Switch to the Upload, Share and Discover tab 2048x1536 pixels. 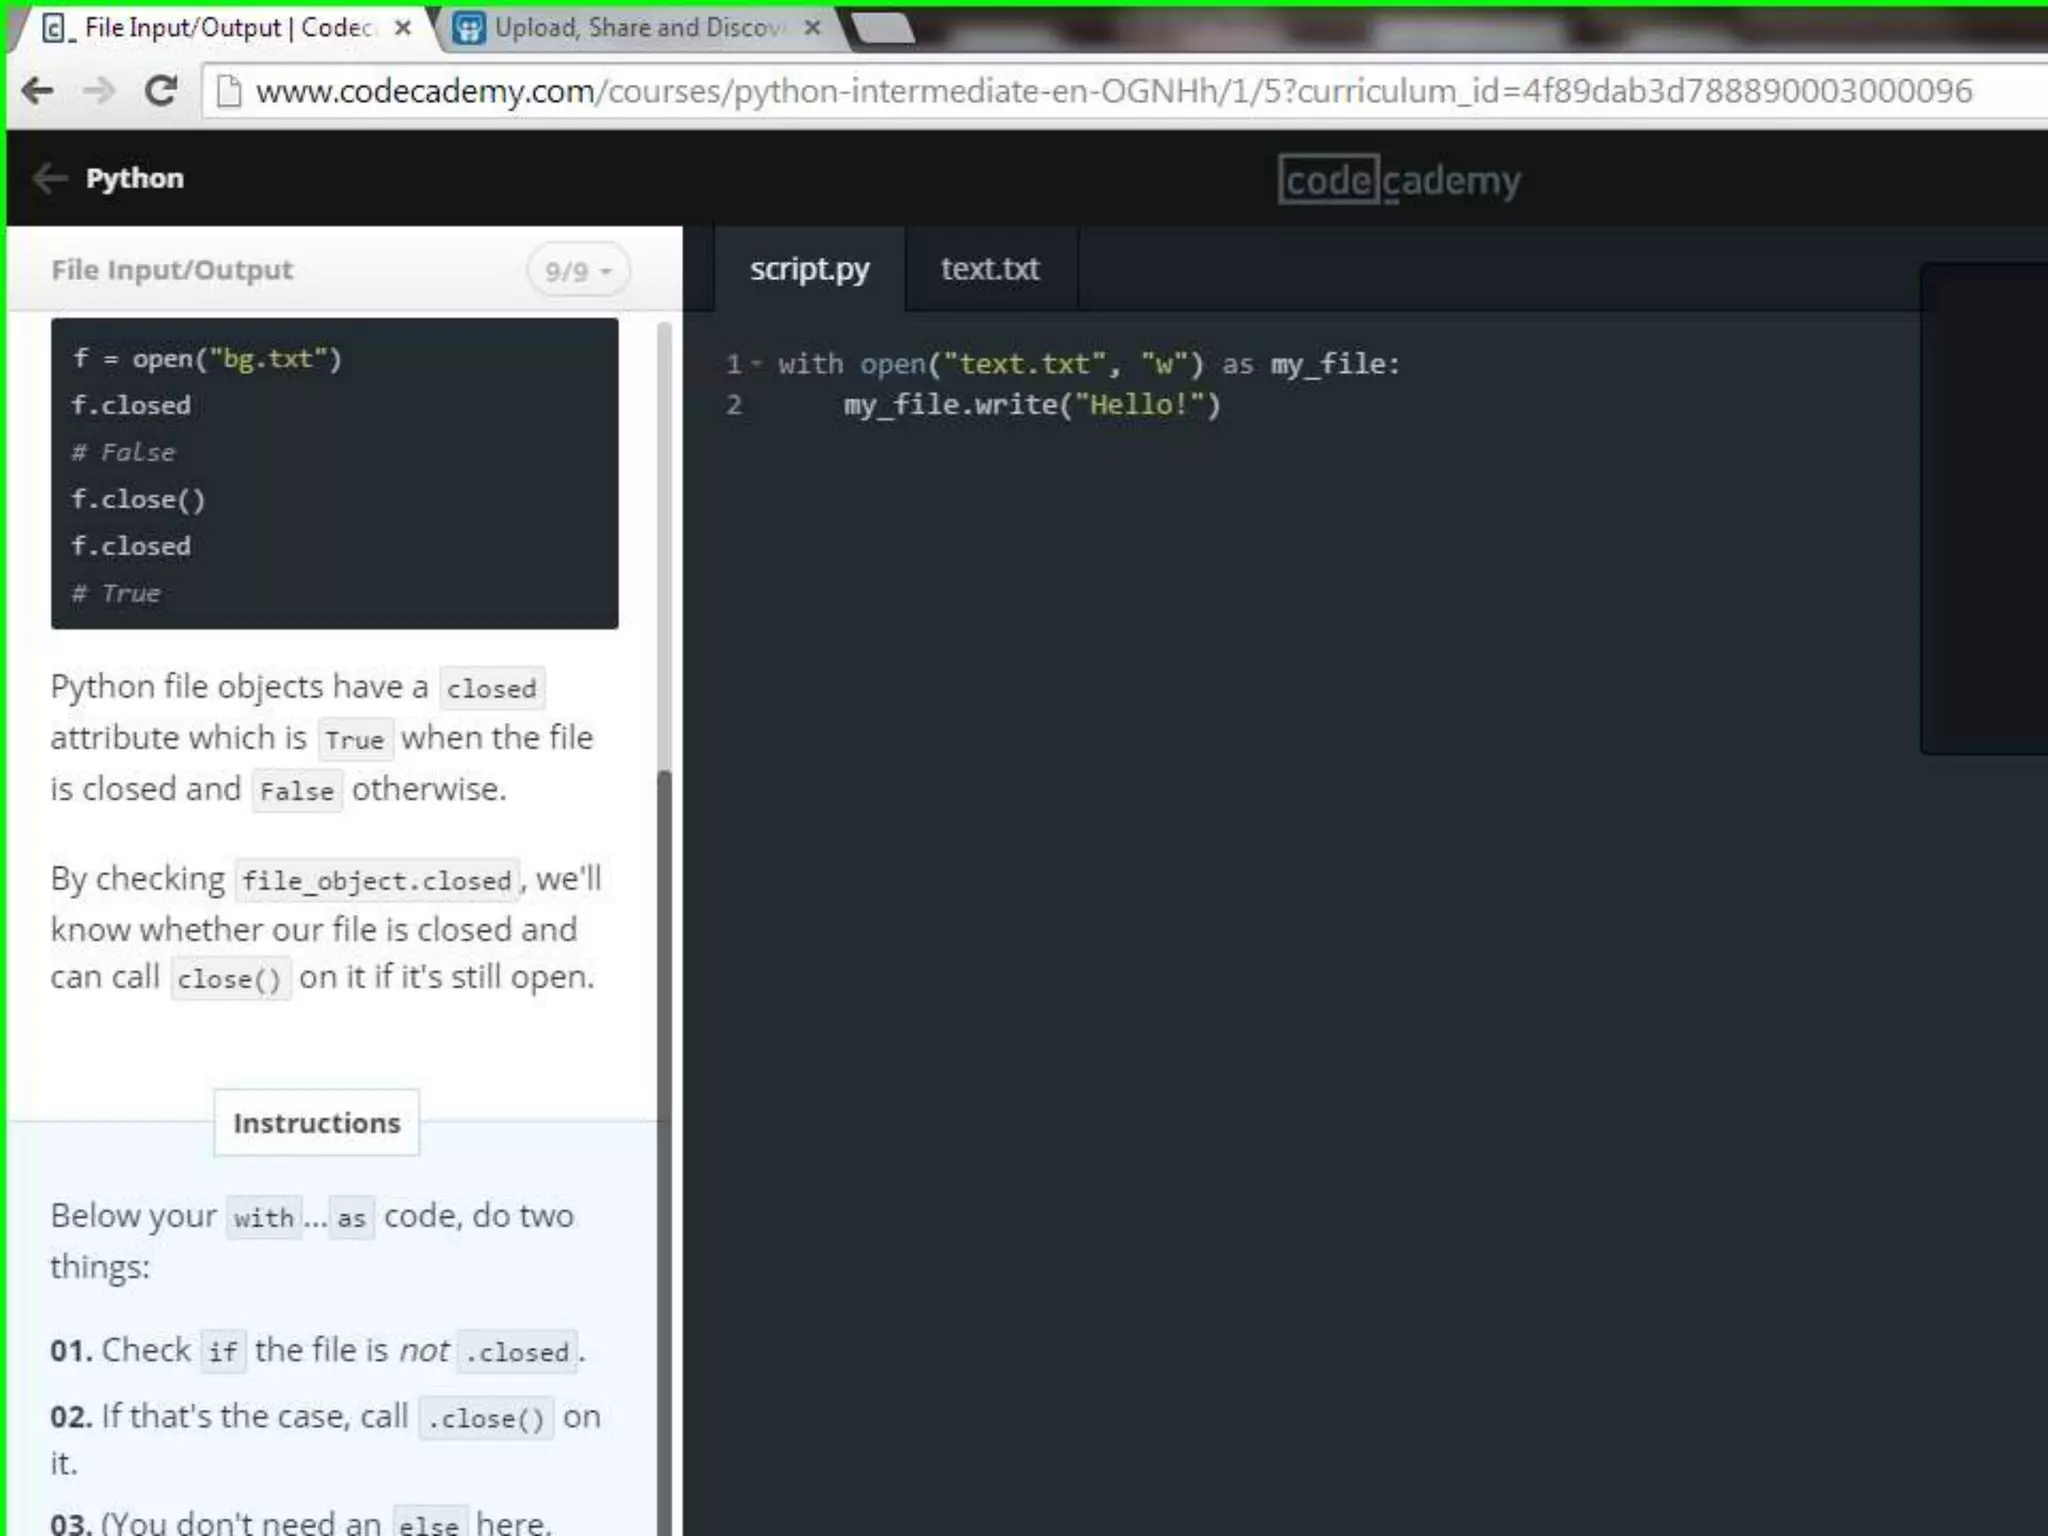click(640, 28)
